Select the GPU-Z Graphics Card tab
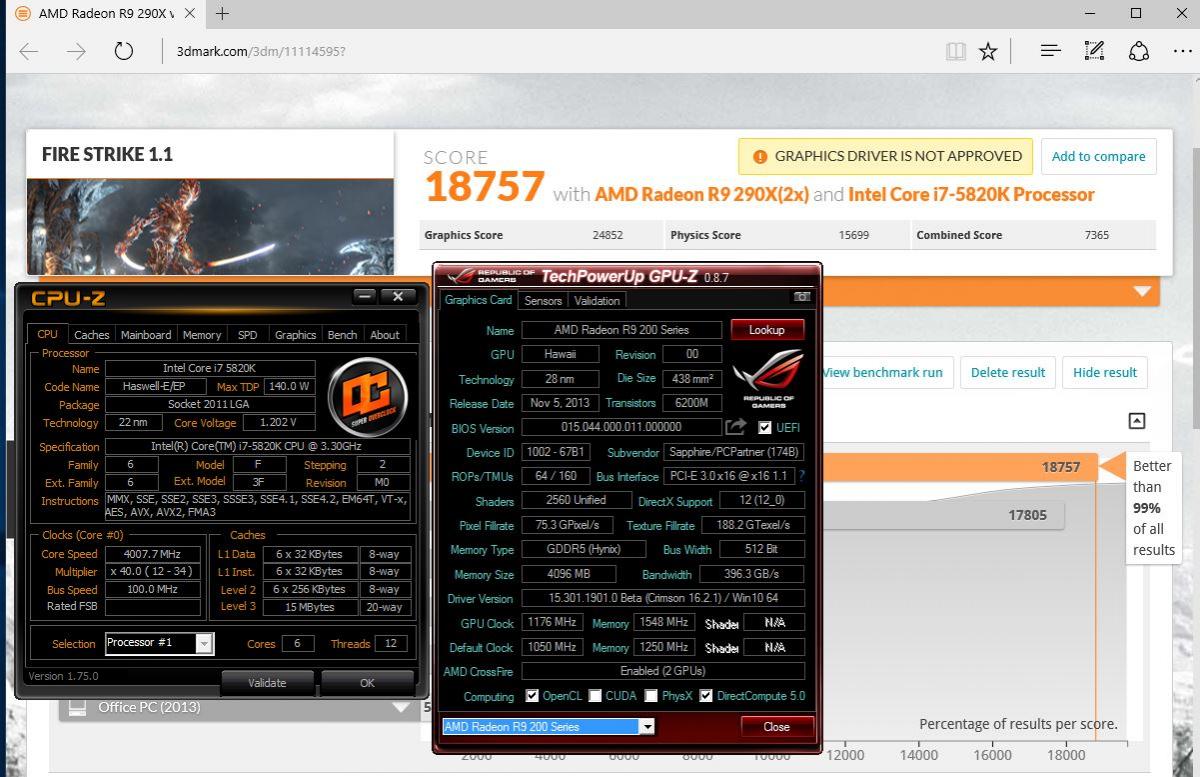The height and width of the screenshot is (777, 1200). (478, 300)
